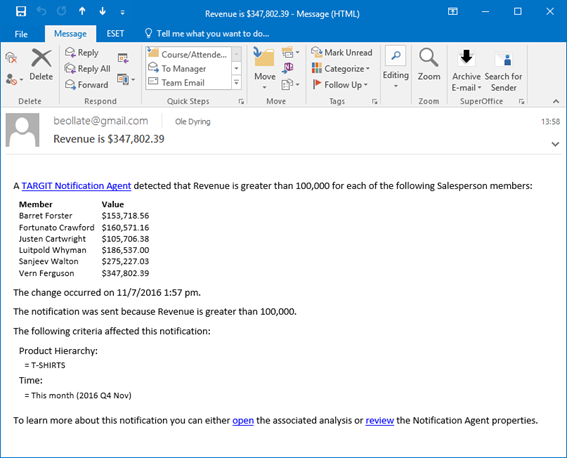Viewport: 567px width, 458px height.
Task: Expand the message header chevron
Action: [x=555, y=144]
